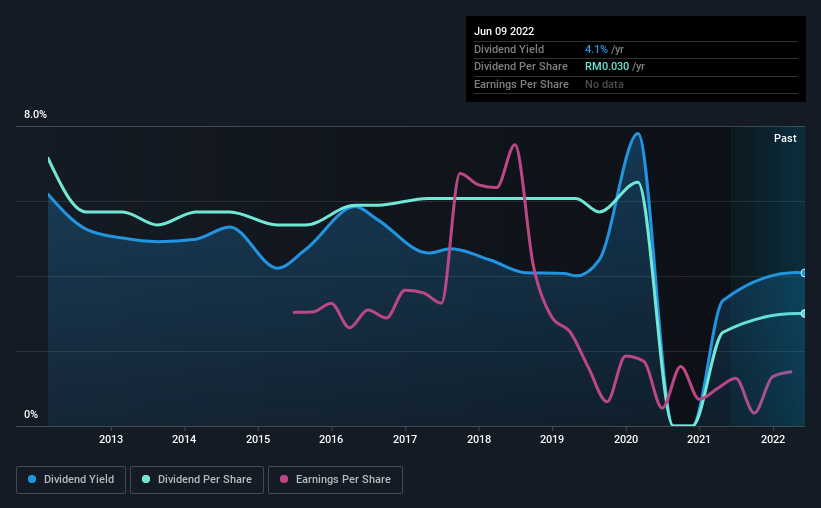Click the 8.0% y-axis label
The image size is (821, 508).
pos(35,114)
